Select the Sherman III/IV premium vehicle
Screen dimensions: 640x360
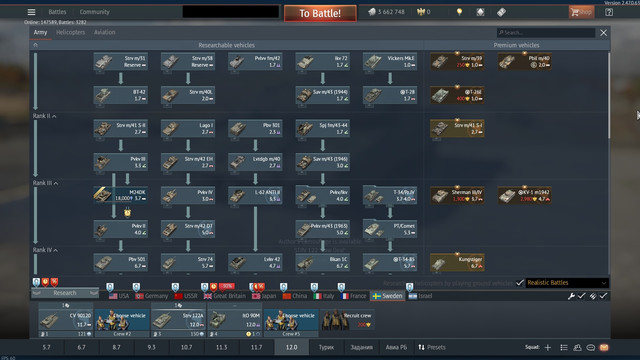[x=458, y=196]
